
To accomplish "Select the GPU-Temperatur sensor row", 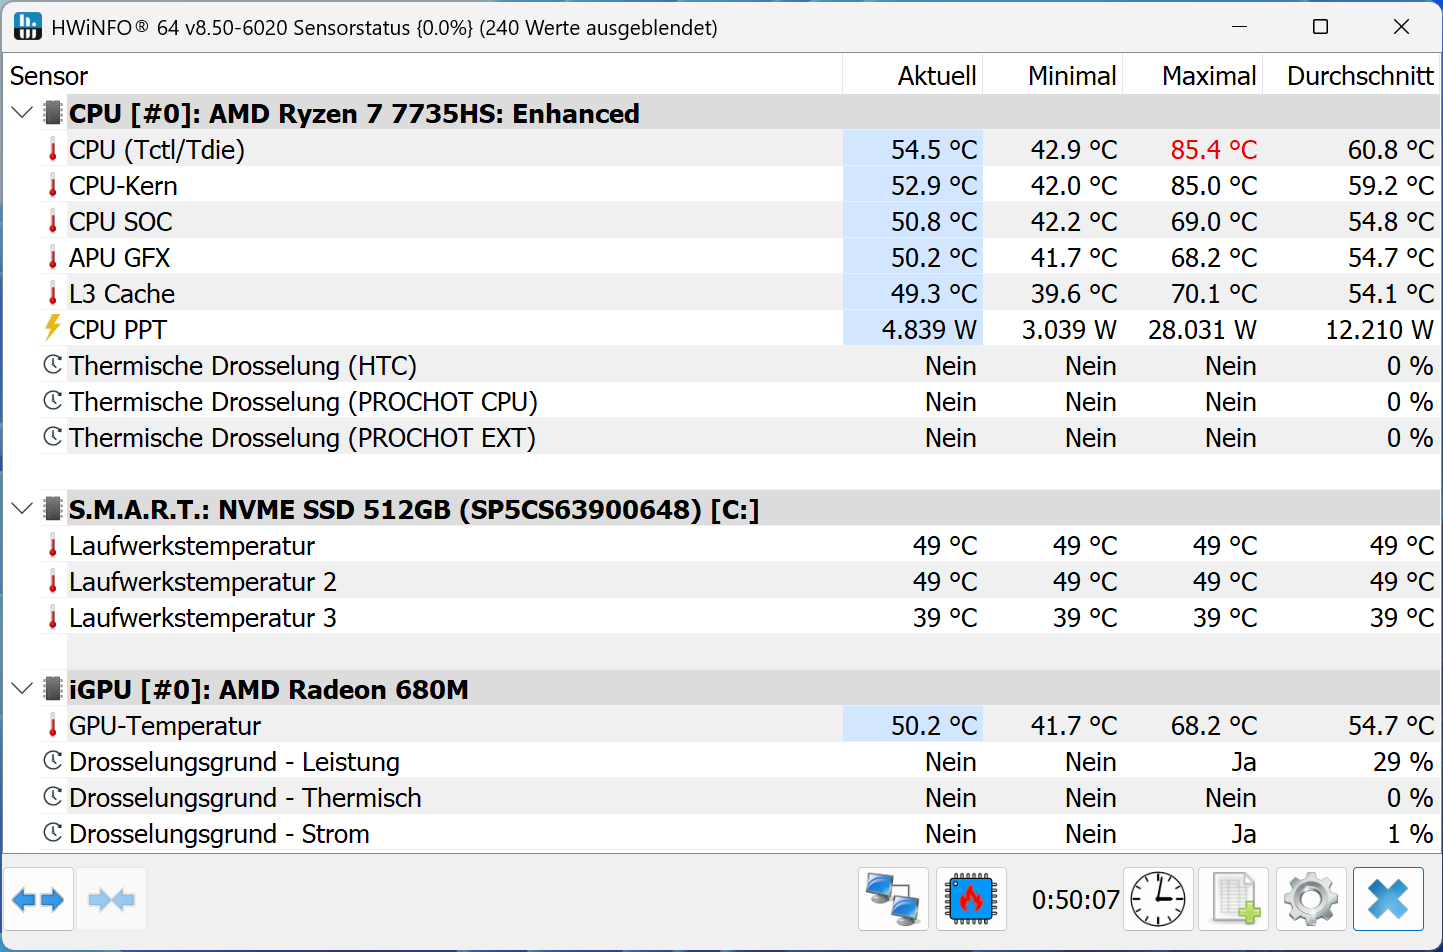I will (x=739, y=725).
